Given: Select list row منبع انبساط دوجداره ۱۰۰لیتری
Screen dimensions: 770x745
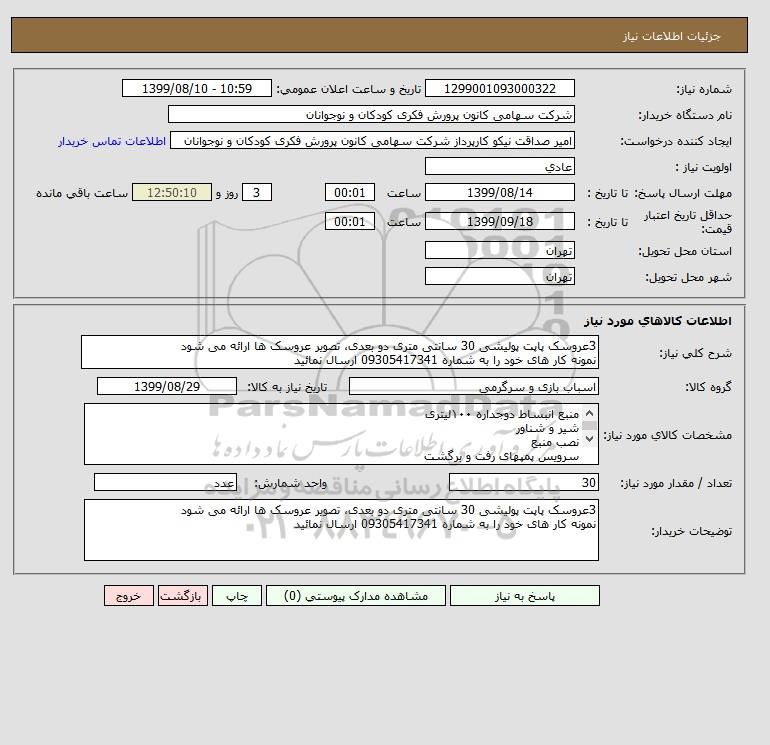Looking at the screenshot, I should (x=501, y=414).
